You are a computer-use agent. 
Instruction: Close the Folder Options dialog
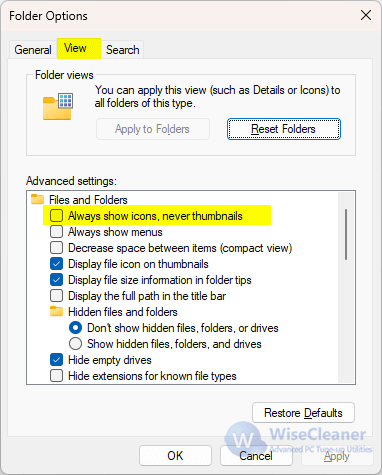[x=366, y=15]
